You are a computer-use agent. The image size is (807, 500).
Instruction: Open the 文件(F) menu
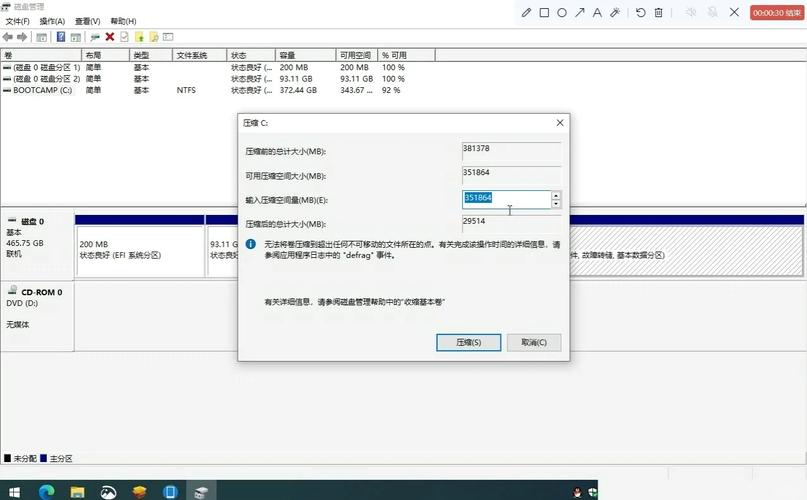tap(17, 21)
